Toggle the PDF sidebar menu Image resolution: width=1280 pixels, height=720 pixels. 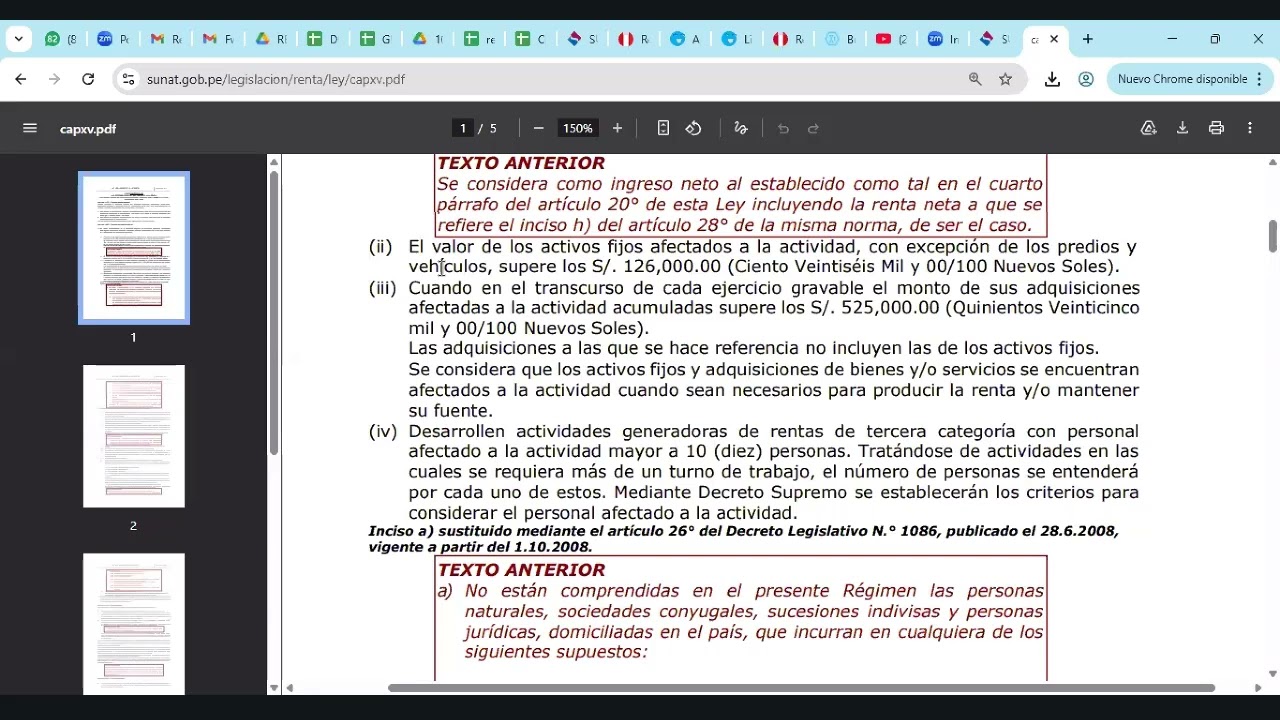click(30, 128)
